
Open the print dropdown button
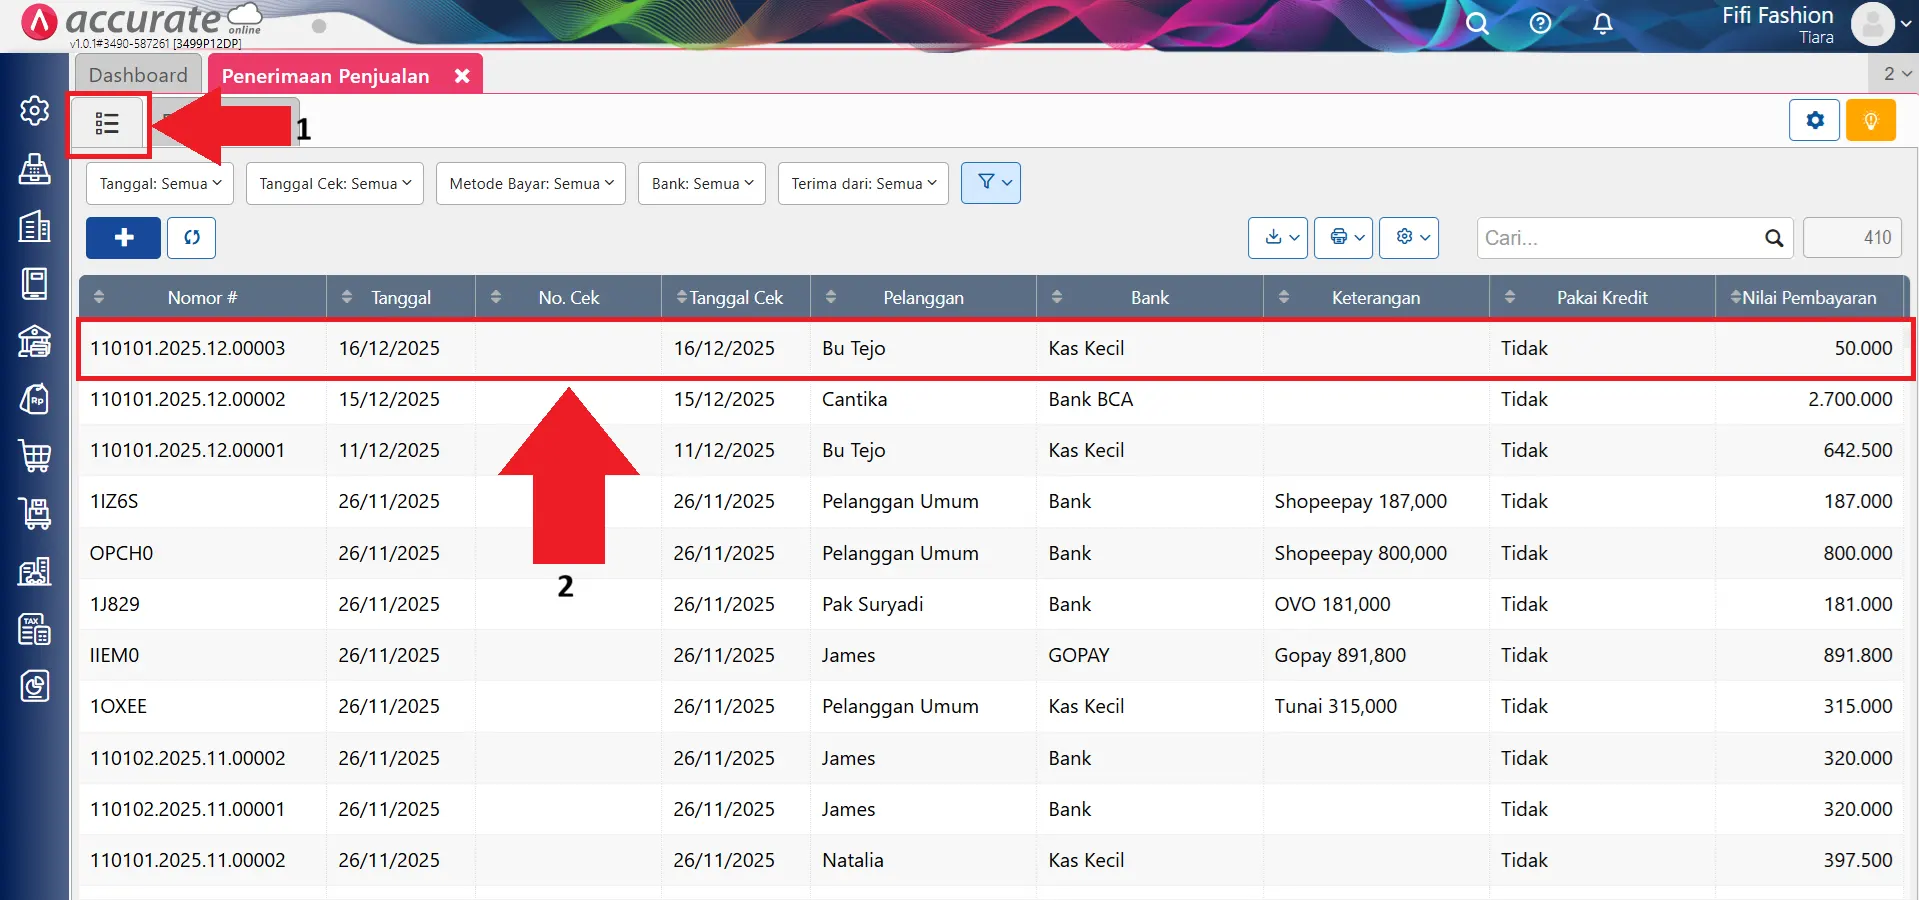click(1343, 238)
